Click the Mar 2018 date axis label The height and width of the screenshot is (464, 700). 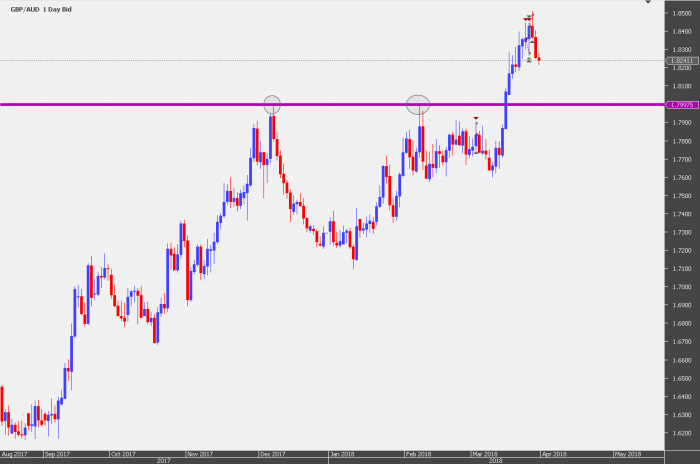(x=484, y=454)
